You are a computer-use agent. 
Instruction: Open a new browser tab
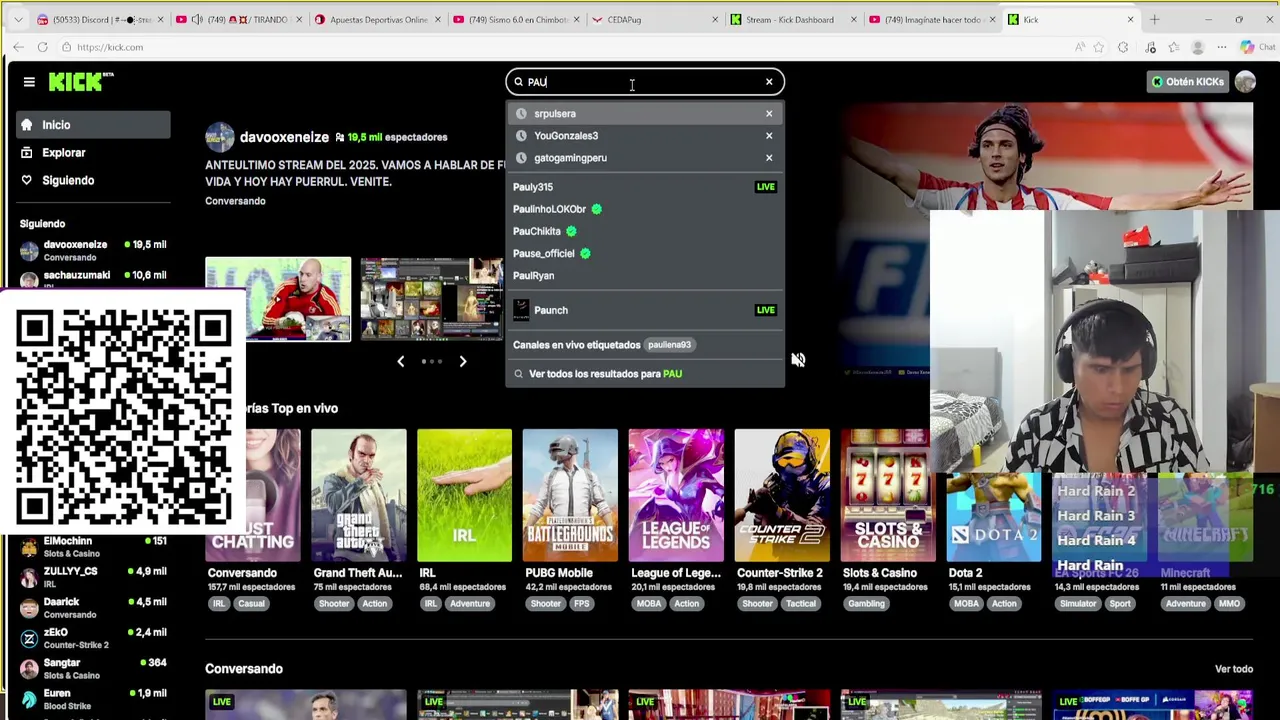(x=1154, y=19)
